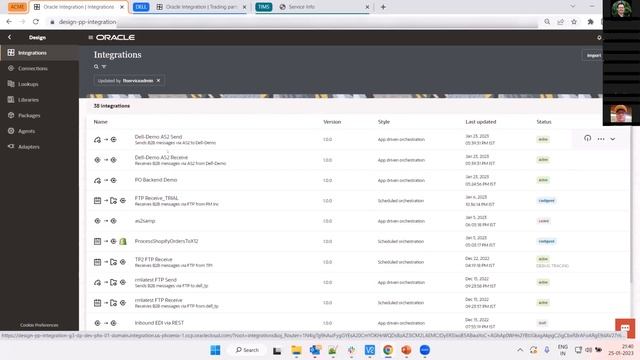Click the Connections sidebar icon
The image size is (640, 360).
tap(11, 68)
